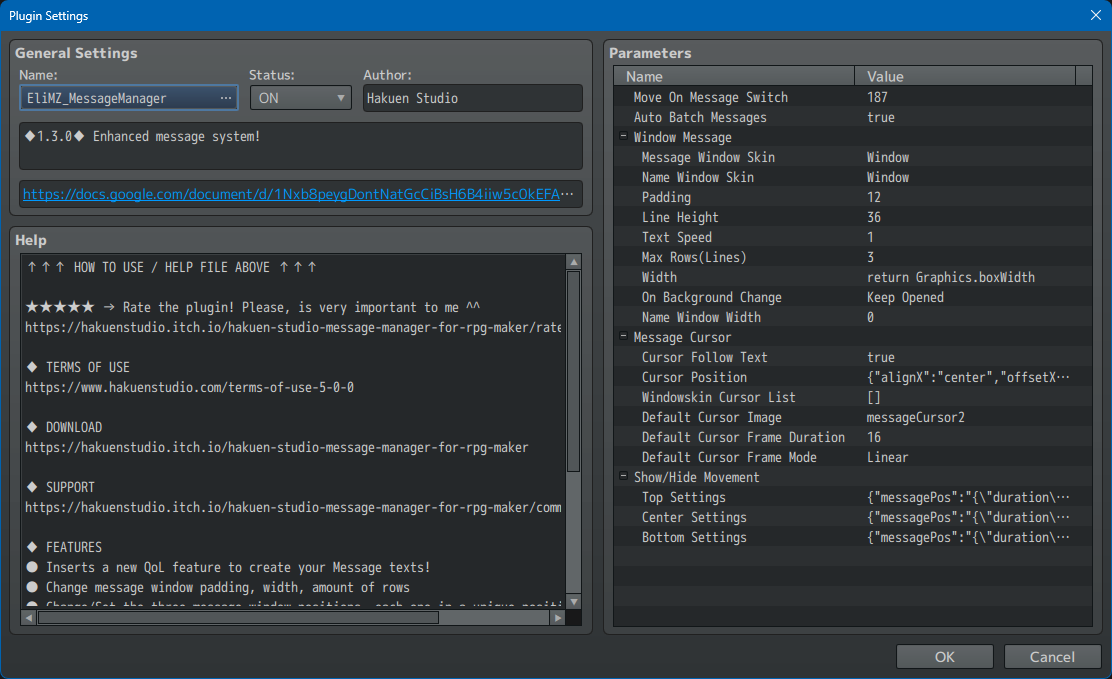
Task: Select the Cursor Position parameter
Action: [x=853, y=377]
